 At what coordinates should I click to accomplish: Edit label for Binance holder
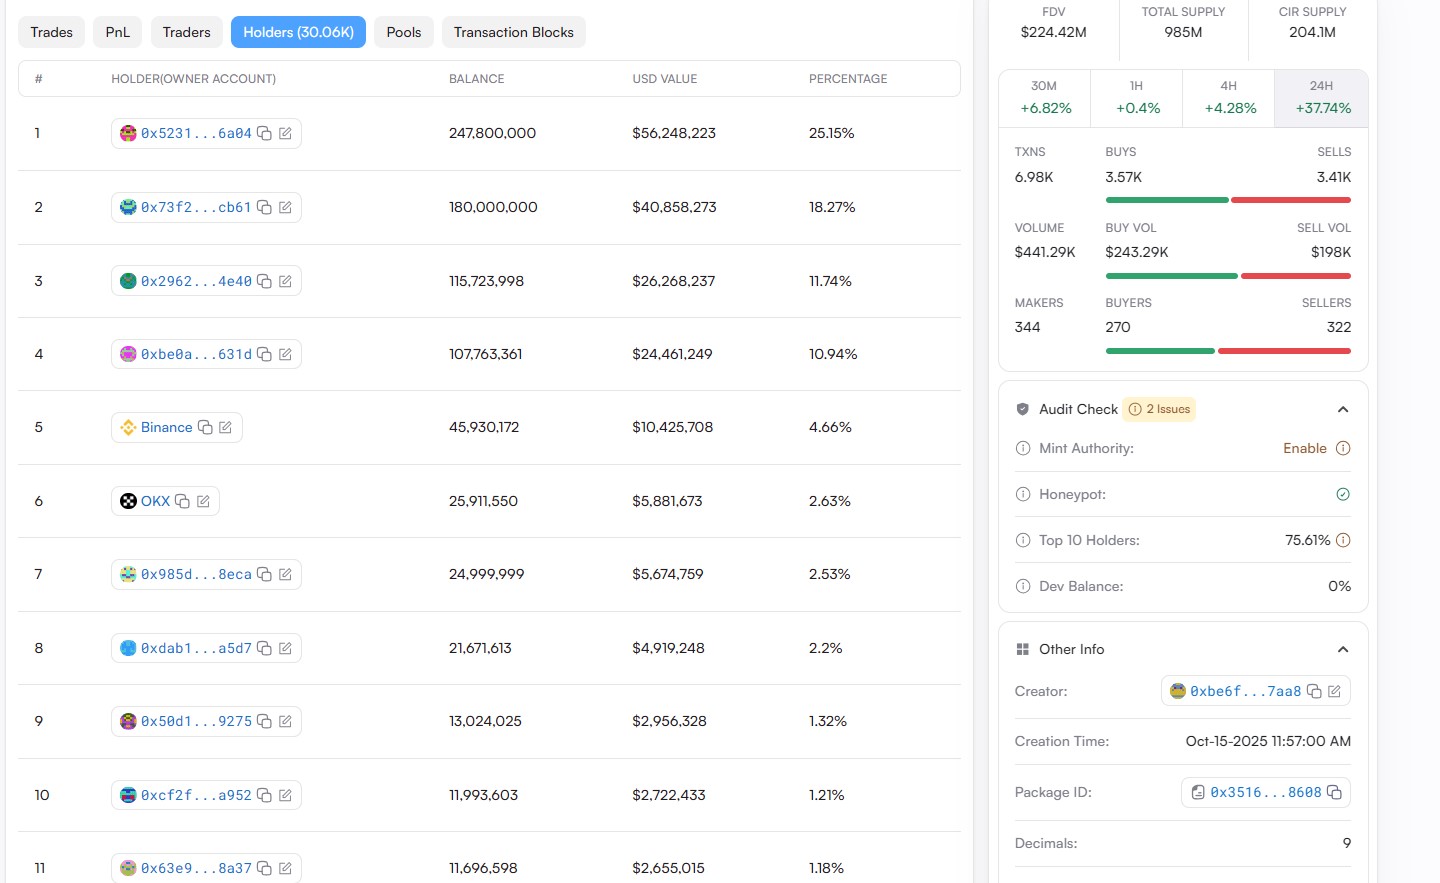click(x=225, y=427)
